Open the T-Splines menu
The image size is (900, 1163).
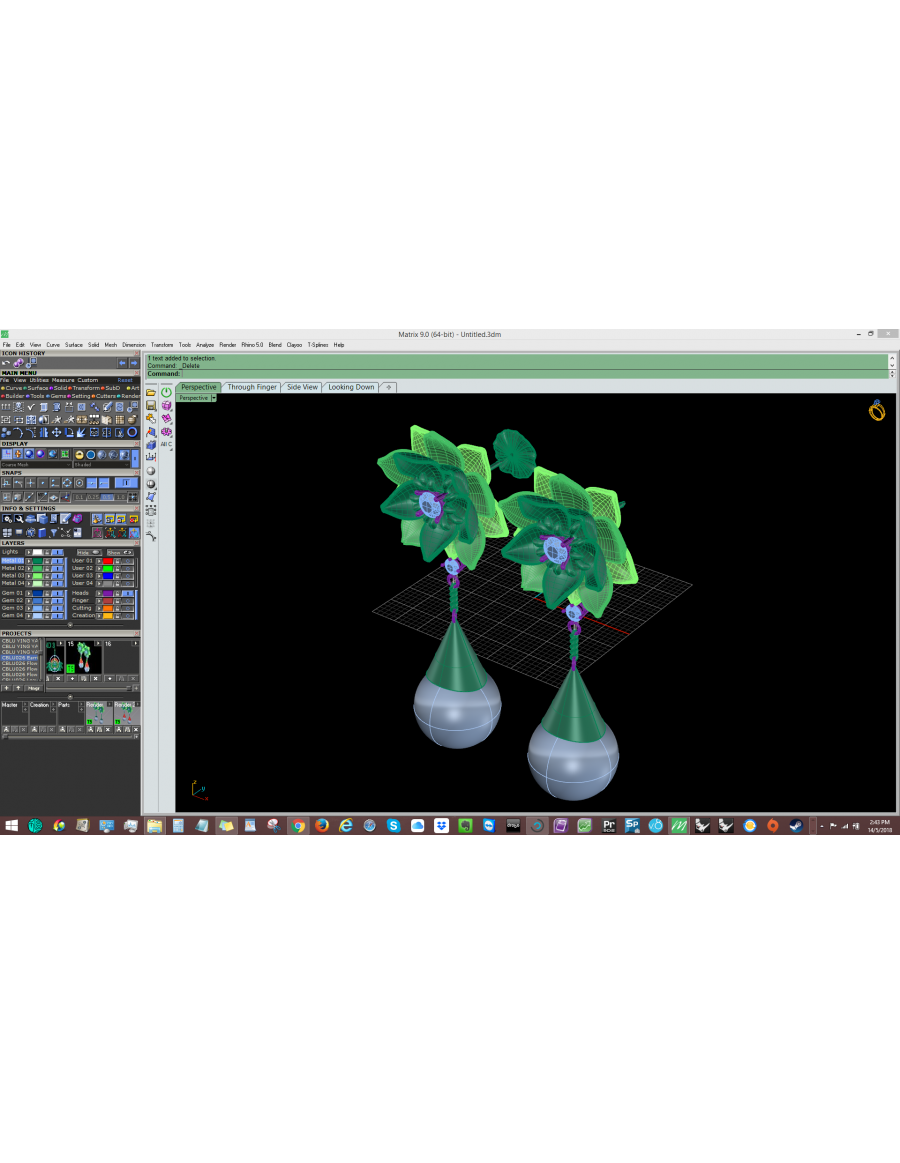click(318, 345)
